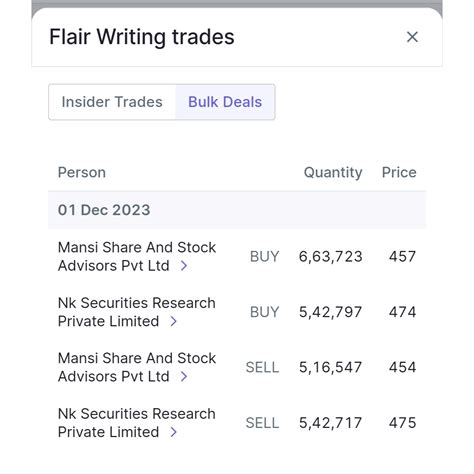This screenshot has width=474, height=474.
Task: Switch to Insider Trades tab
Action: coord(112,102)
